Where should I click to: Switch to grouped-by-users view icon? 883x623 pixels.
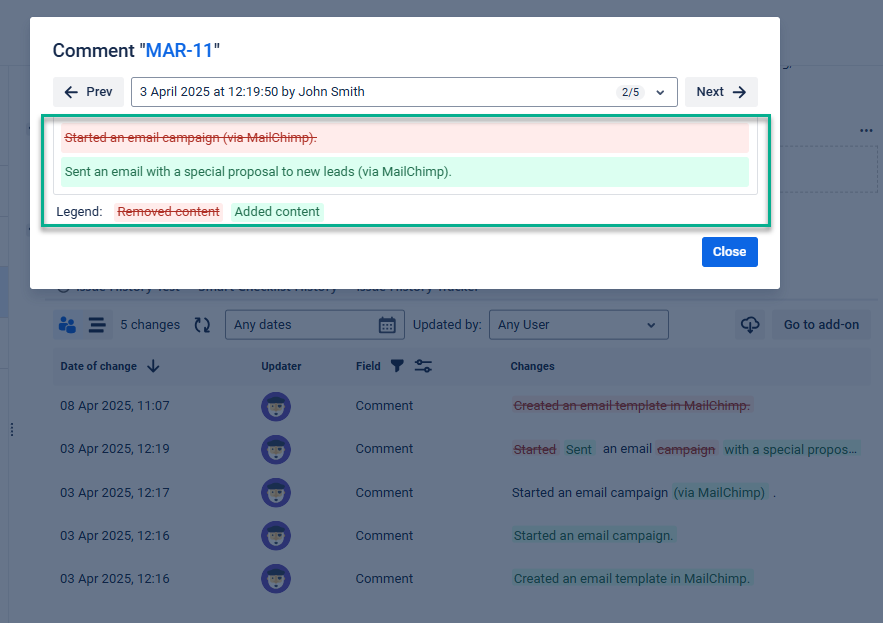[68, 324]
